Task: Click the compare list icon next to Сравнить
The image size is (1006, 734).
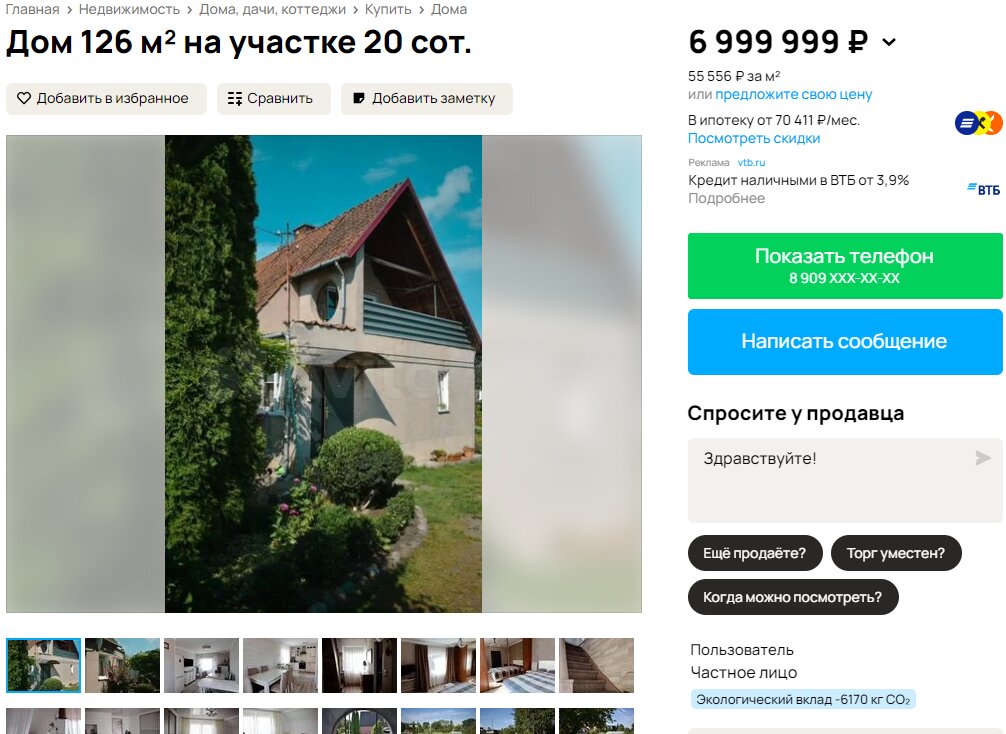Action: [235, 98]
